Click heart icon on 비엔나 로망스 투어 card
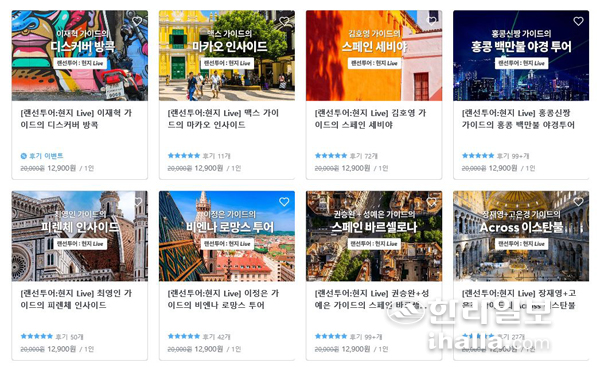The image size is (600, 367). [x=284, y=202]
